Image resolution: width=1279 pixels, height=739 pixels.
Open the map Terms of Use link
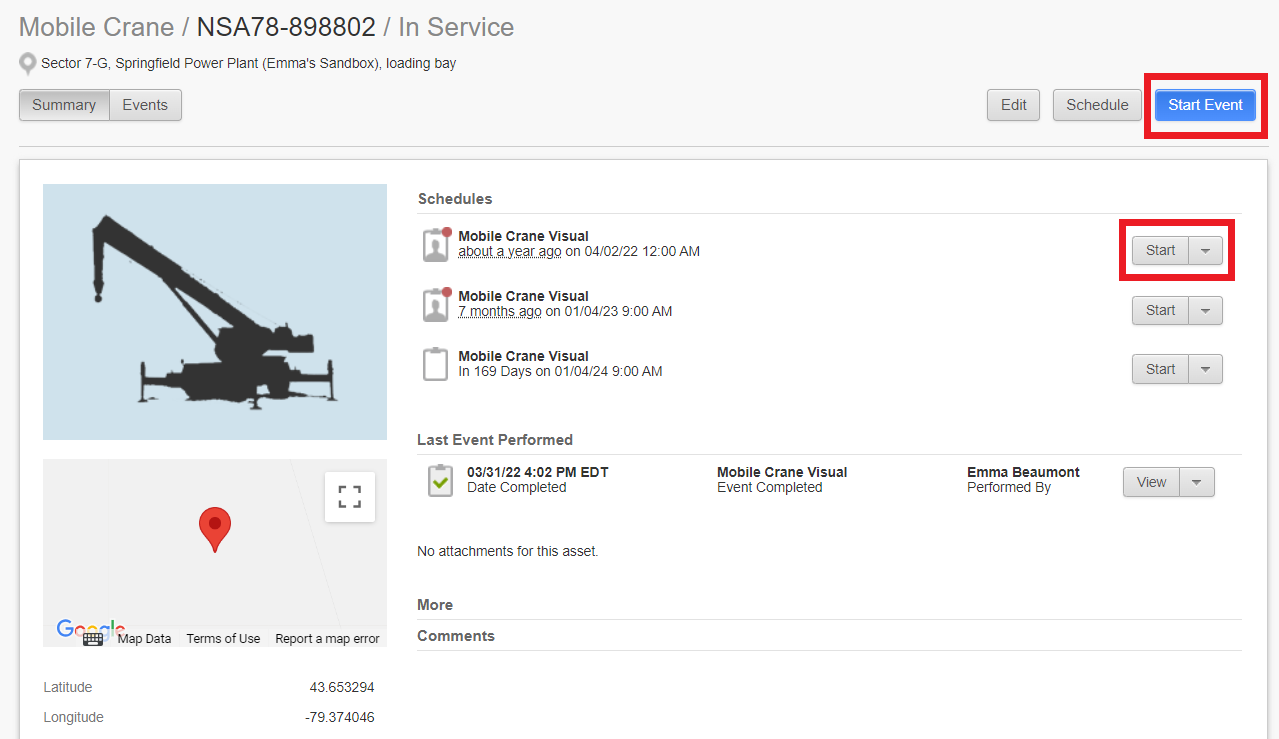223,639
